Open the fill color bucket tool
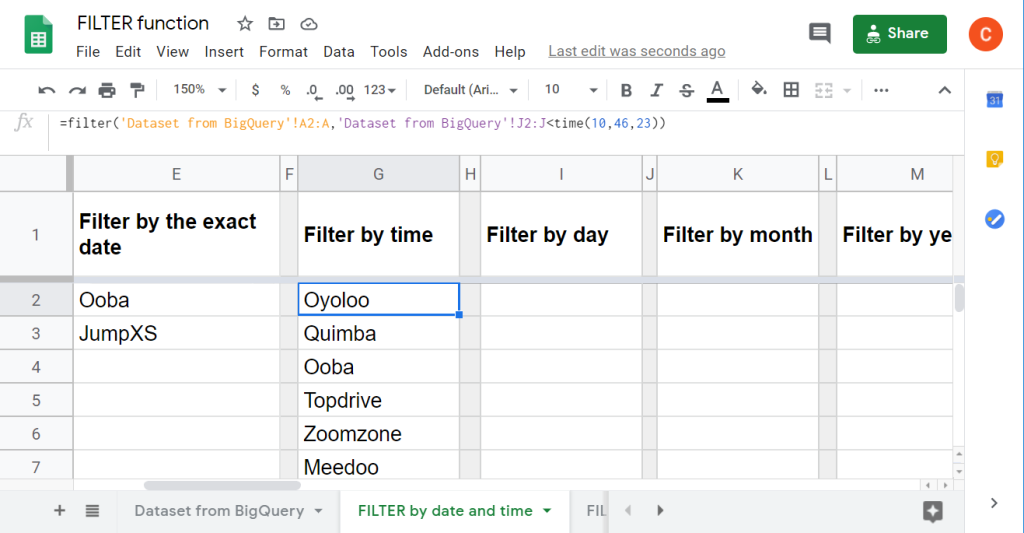Image resolution: width=1024 pixels, height=533 pixels. pos(759,90)
